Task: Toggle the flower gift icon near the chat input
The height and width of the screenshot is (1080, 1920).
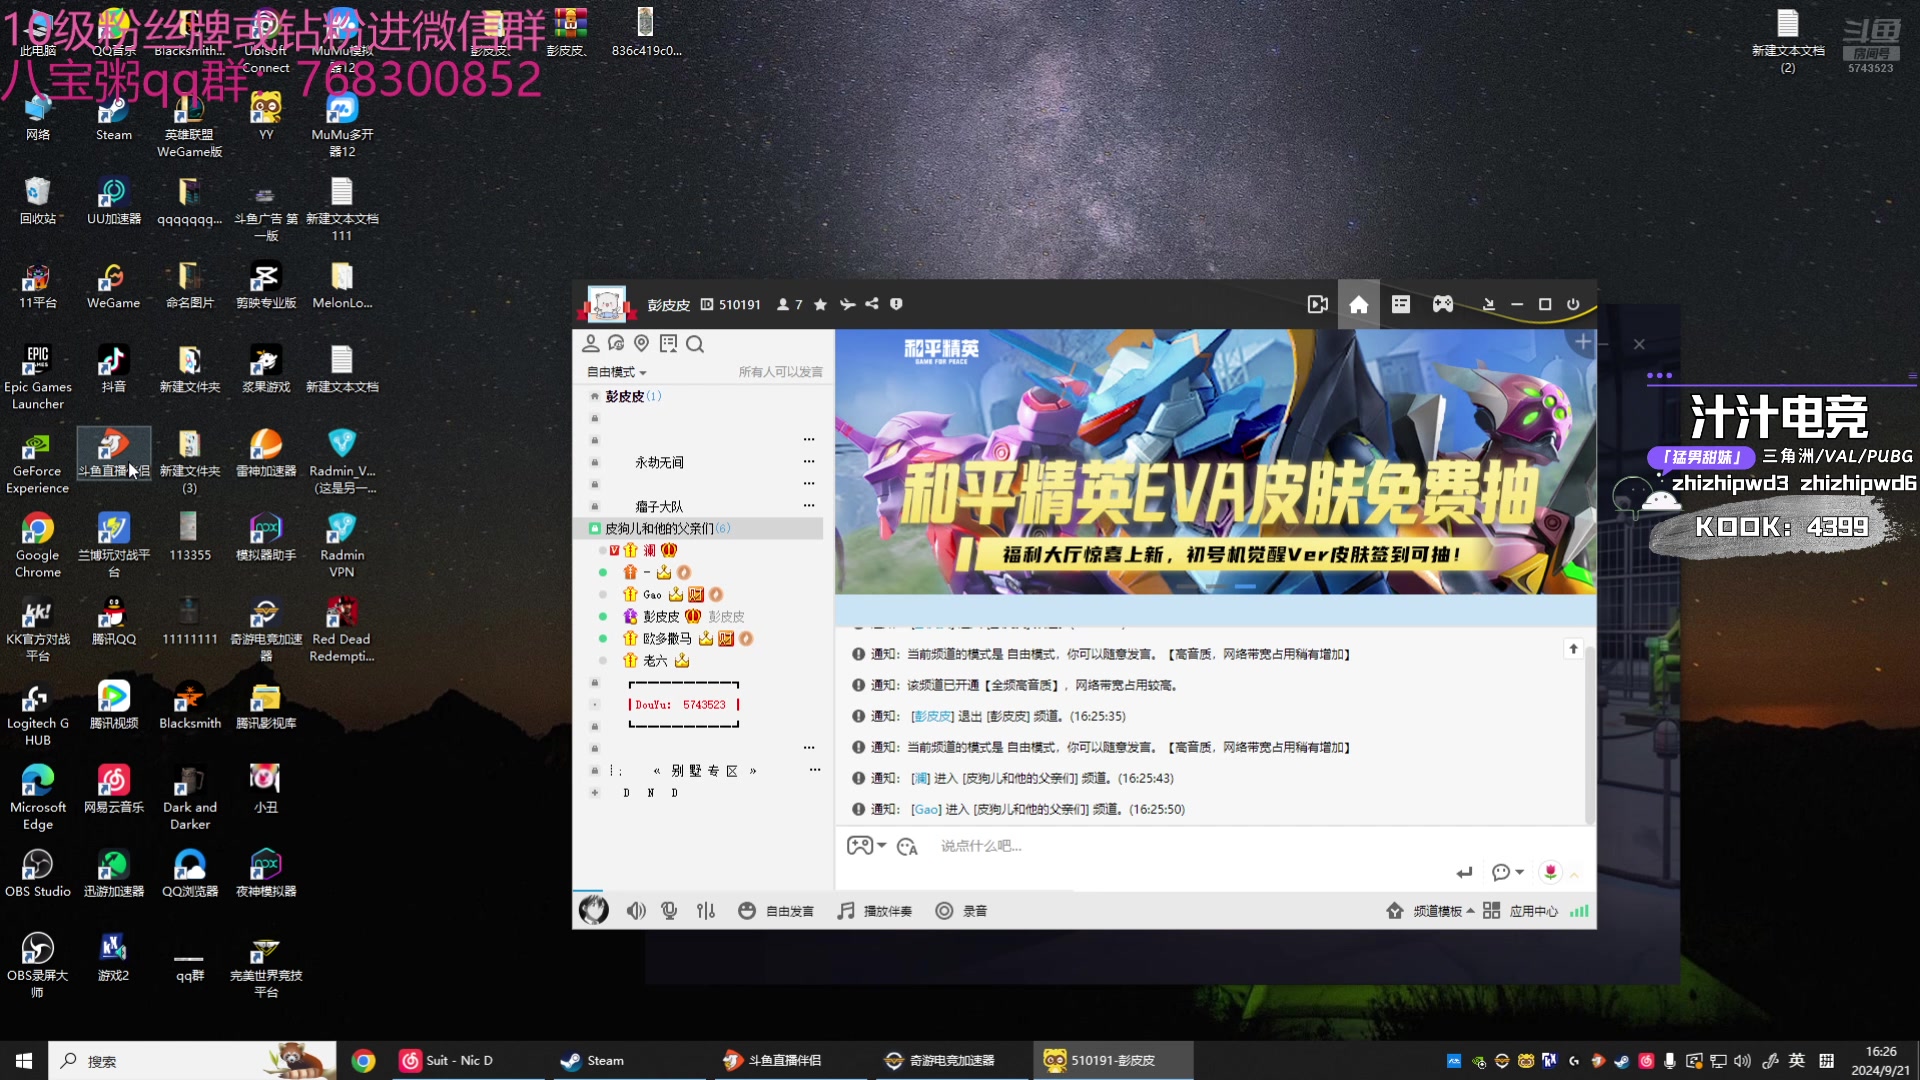Action: (x=1550, y=872)
